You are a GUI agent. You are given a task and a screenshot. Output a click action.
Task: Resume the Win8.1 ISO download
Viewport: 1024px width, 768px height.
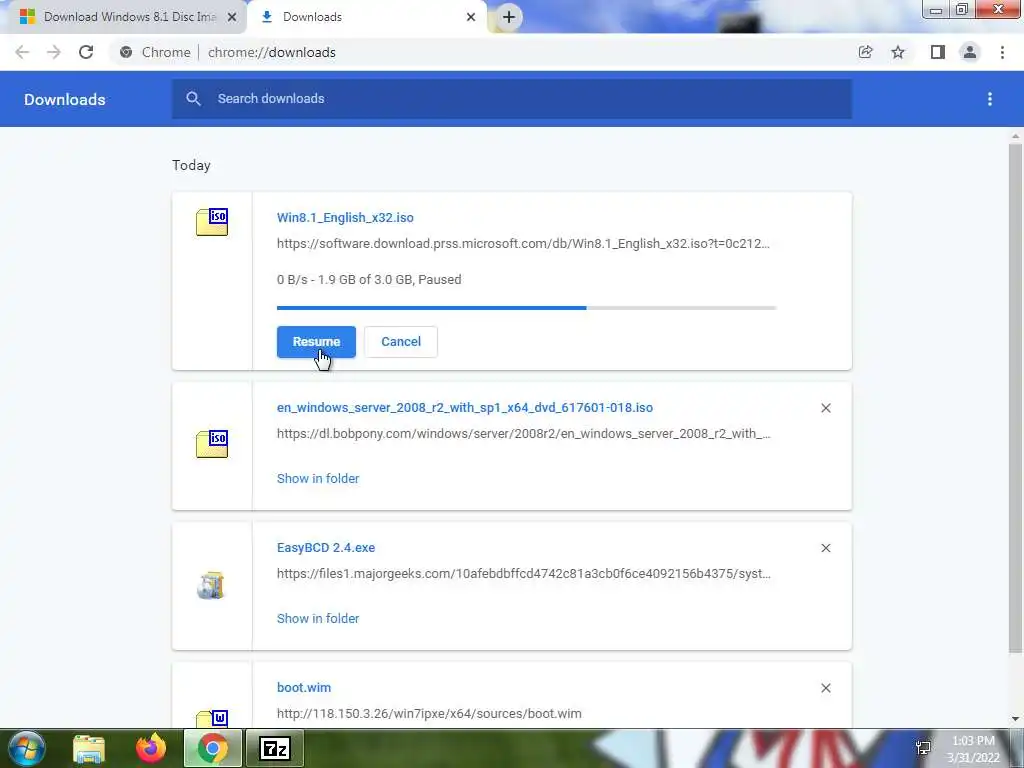tap(316, 342)
